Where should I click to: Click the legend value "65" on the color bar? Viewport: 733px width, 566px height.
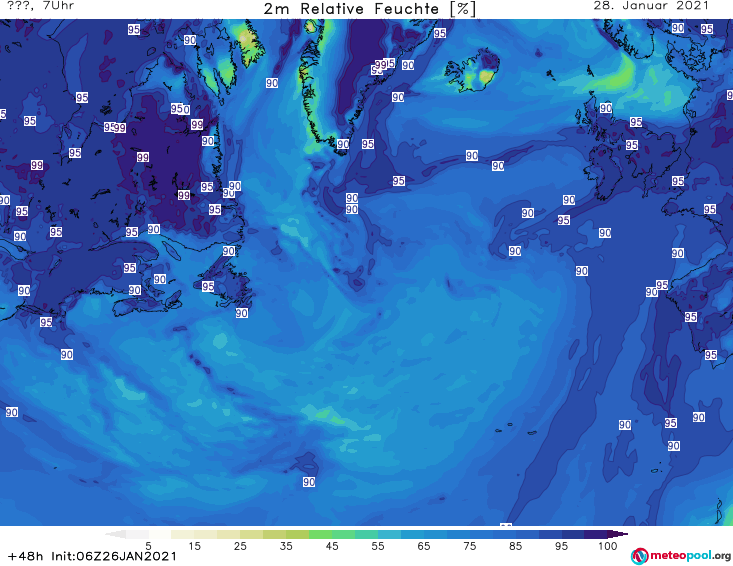pyautogui.click(x=424, y=546)
